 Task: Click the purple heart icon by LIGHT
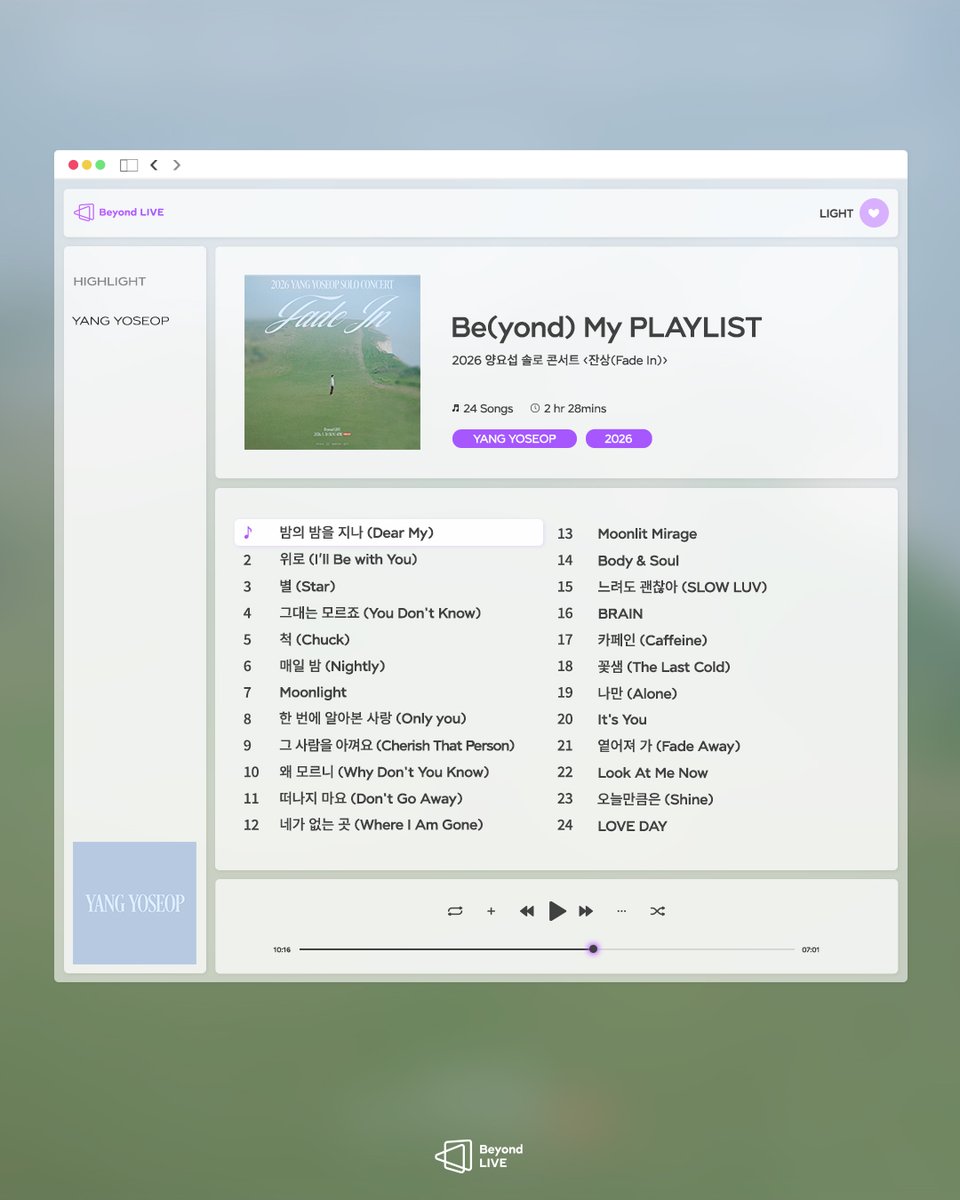tap(874, 213)
